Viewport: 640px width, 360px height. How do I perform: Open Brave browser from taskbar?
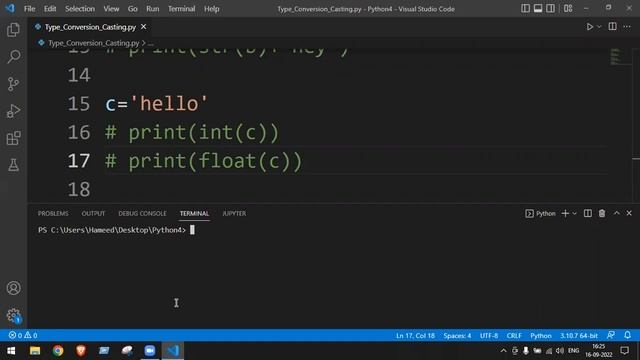tap(81, 351)
